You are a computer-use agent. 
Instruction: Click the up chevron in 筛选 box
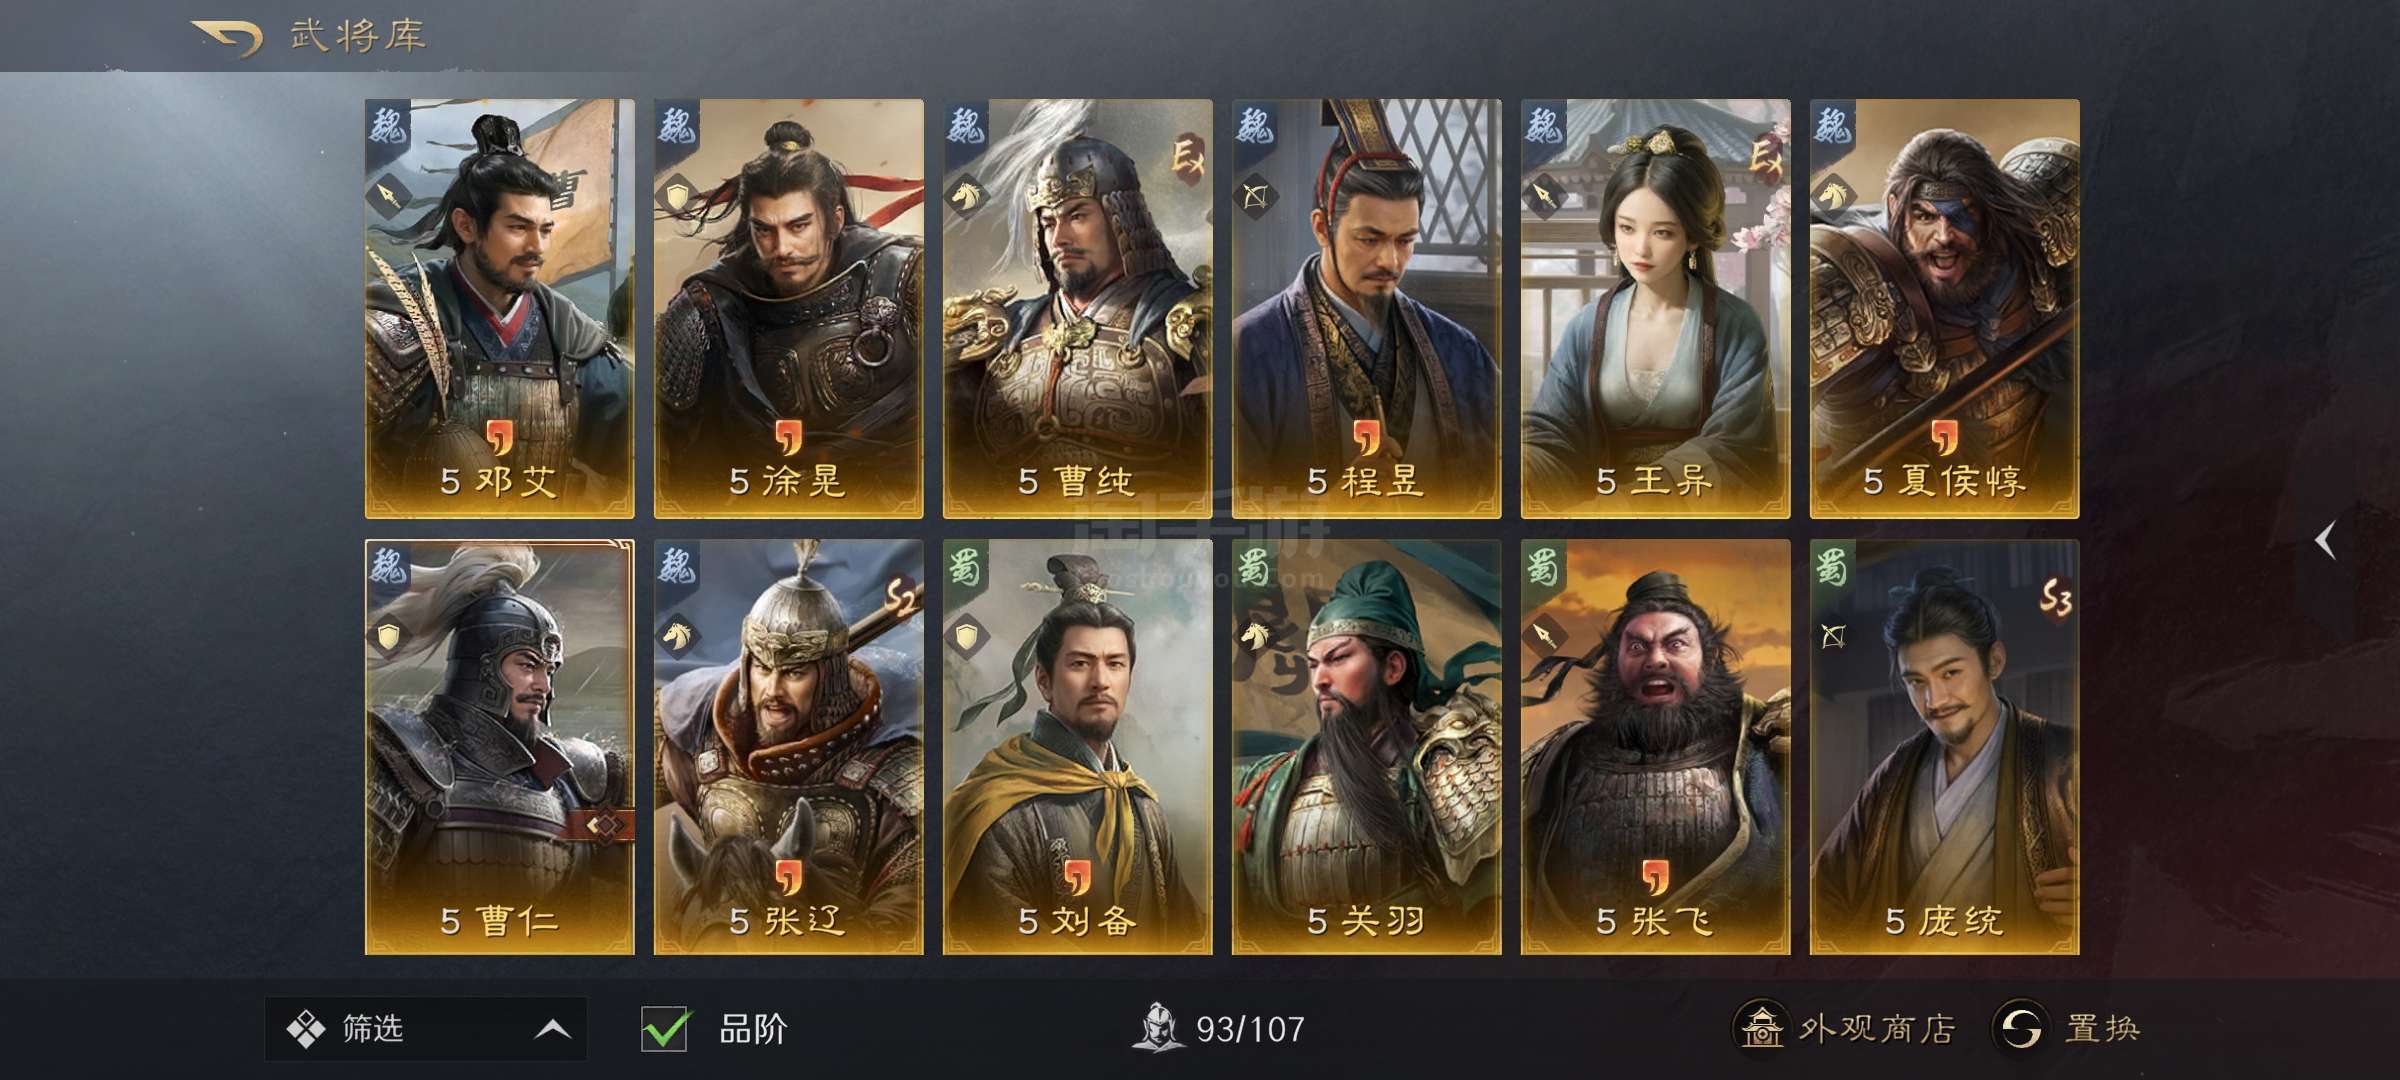(553, 1029)
